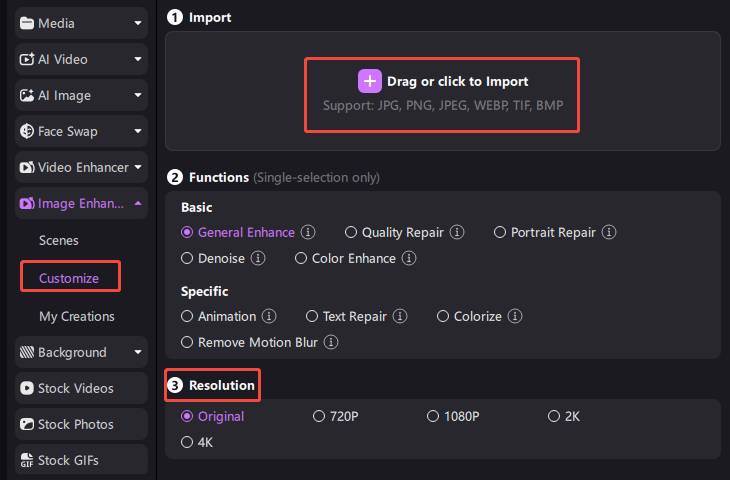The width and height of the screenshot is (730, 480).
Task: Expand the Video Enhancer dropdown arrow
Action: [x=138, y=167]
